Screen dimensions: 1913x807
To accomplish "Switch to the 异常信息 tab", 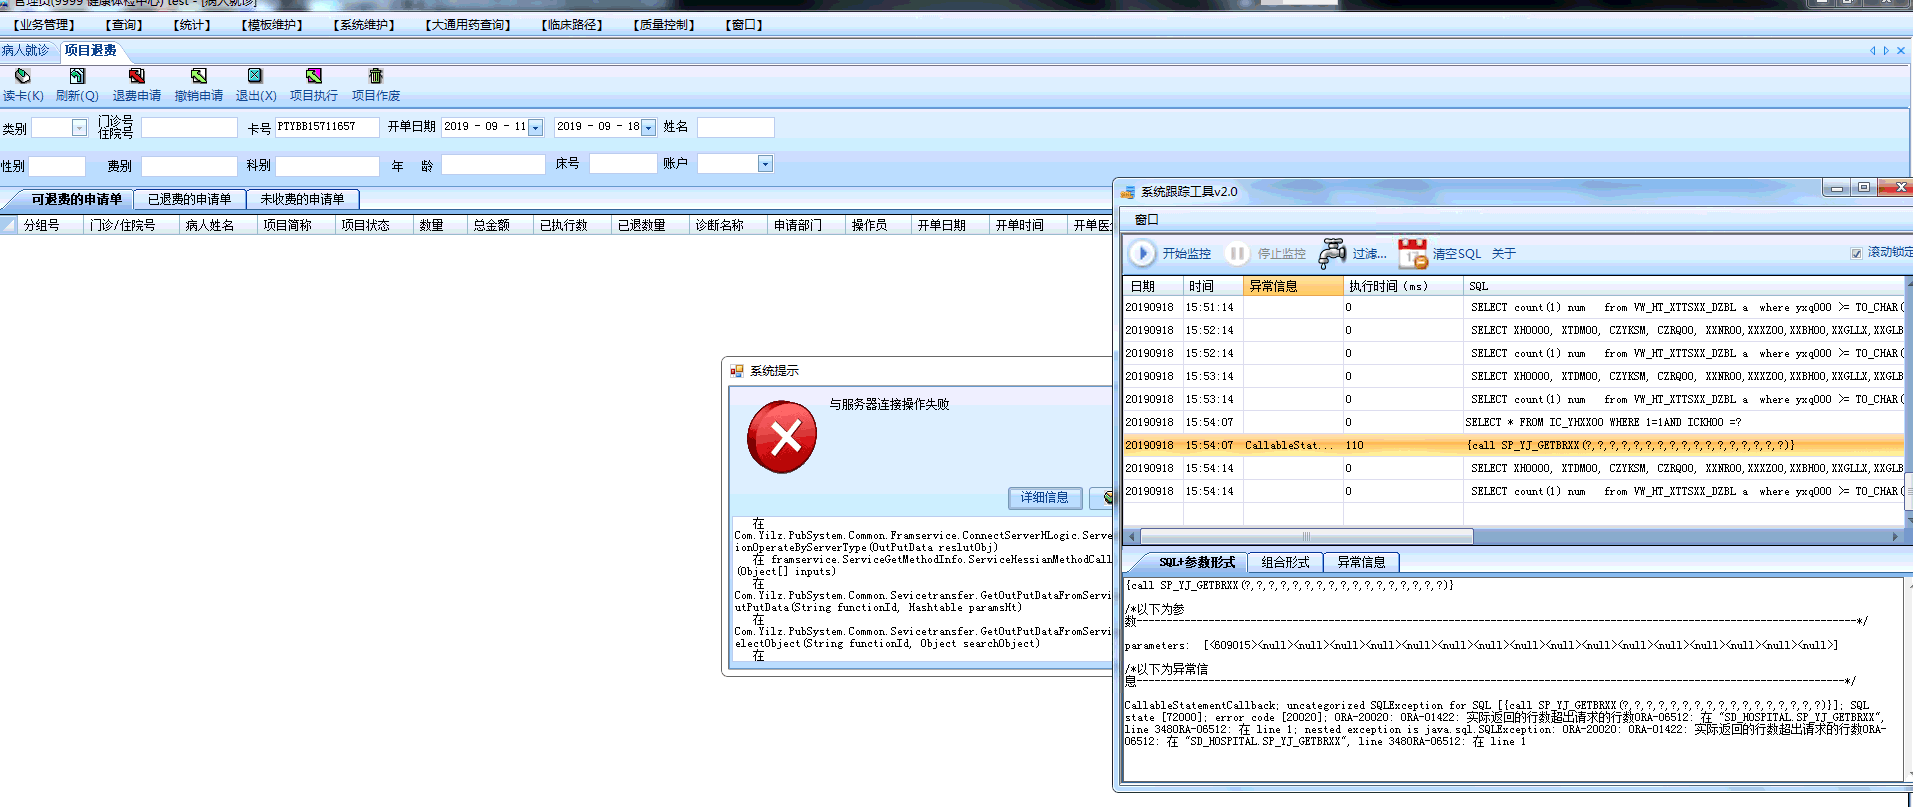I will pyautogui.click(x=1361, y=562).
